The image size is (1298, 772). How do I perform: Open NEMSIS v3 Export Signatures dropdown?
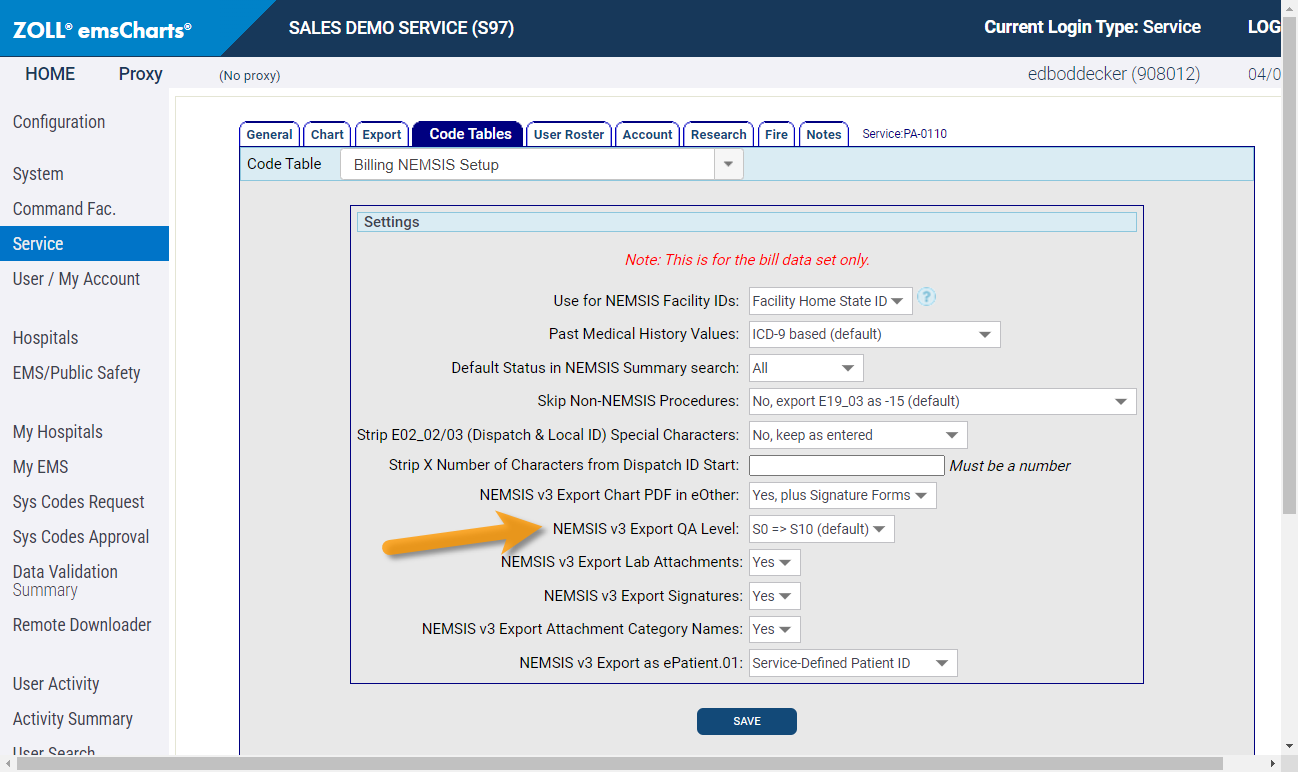pos(774,596)
